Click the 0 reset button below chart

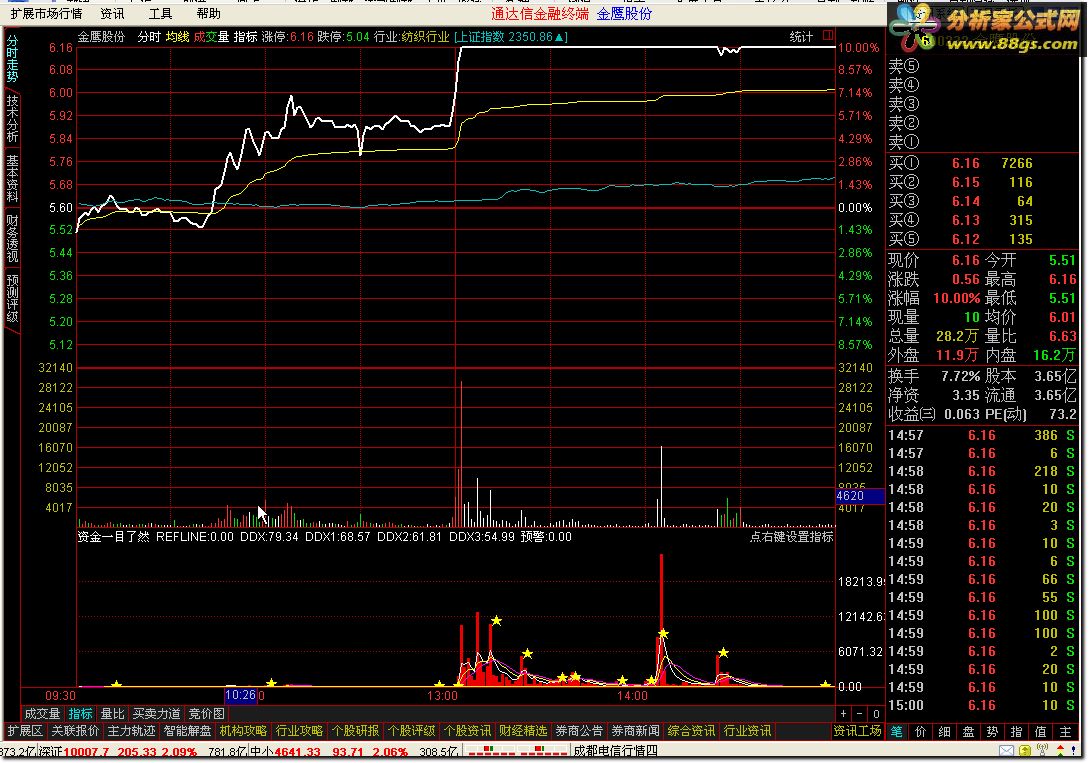click(876, 714)
